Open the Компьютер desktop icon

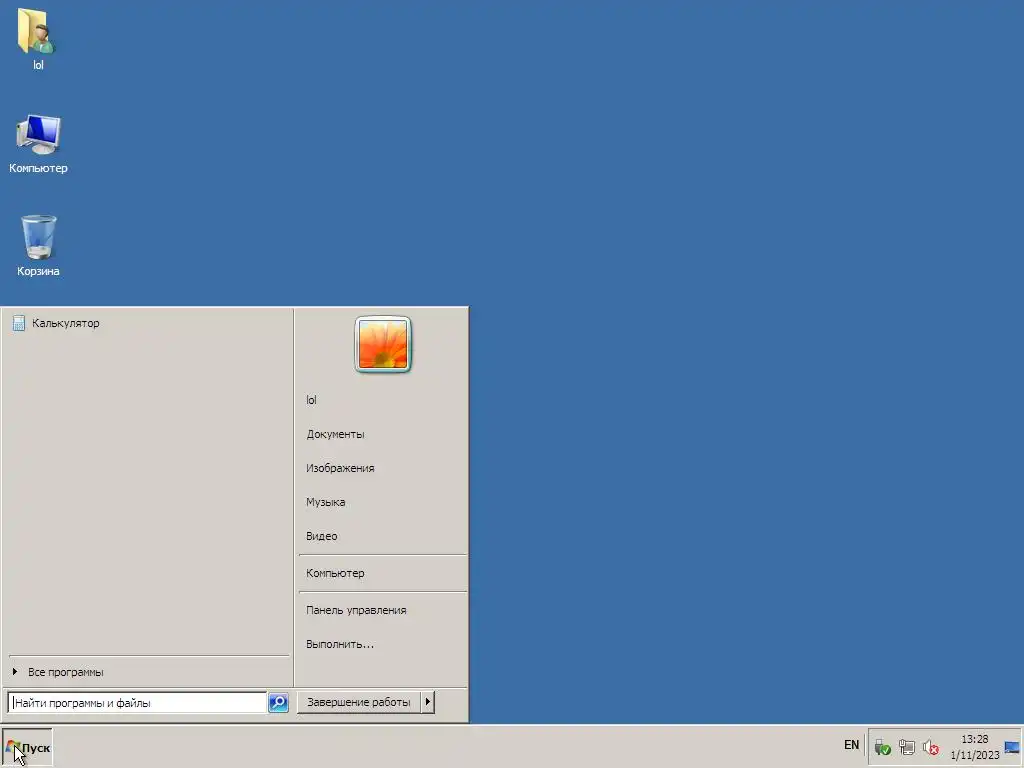point(38,144)
